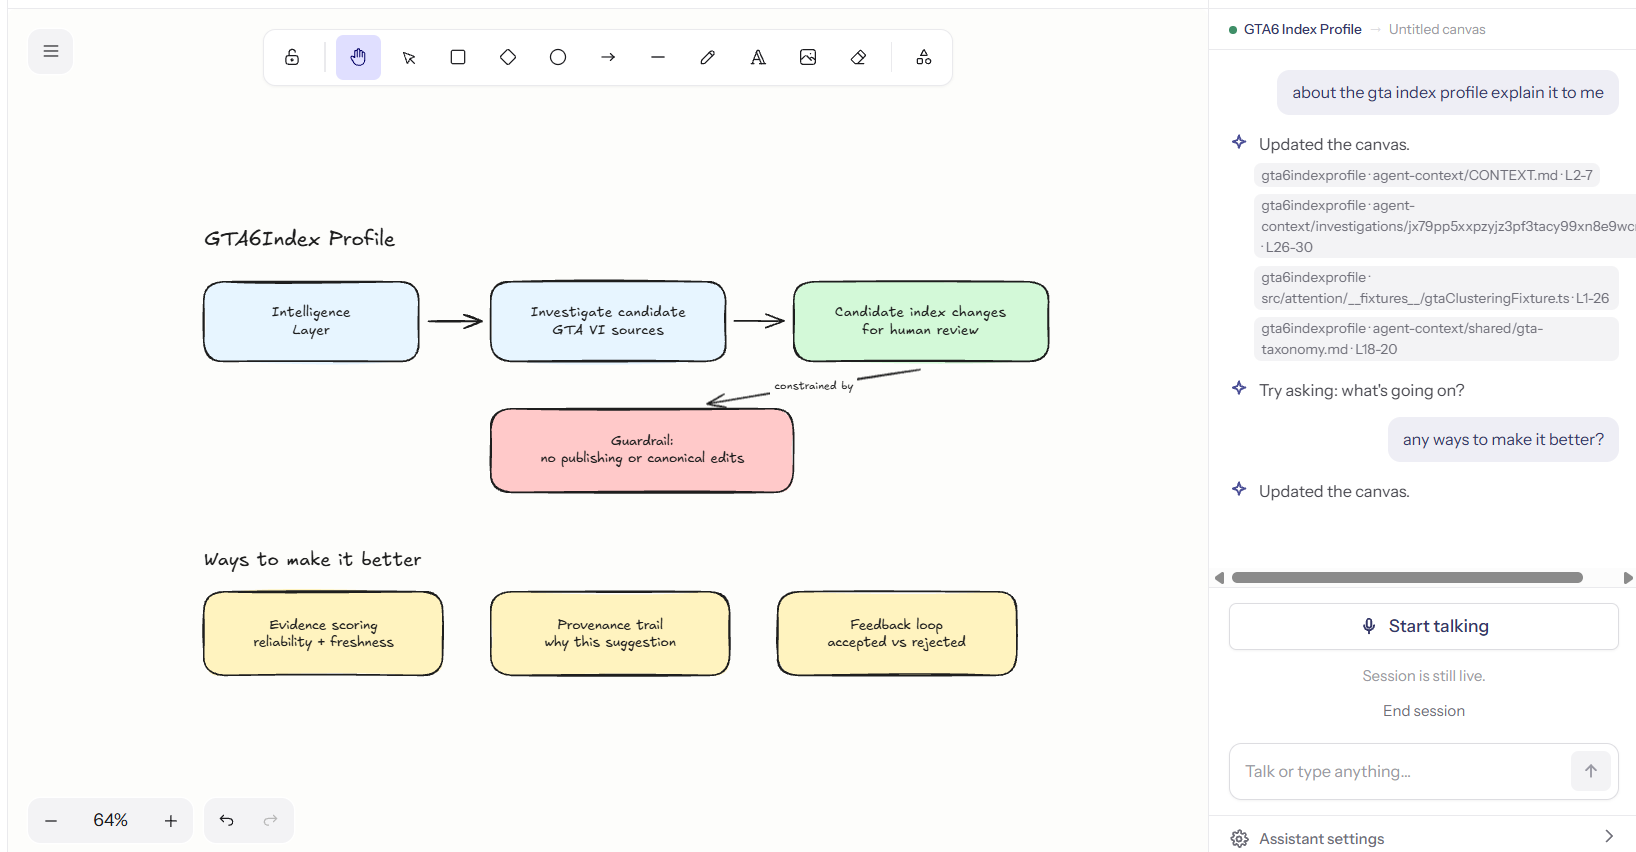This screenshot has width=1636, height=852.
Task: Click the Intelligence Layer box
Action: click(x=311, y=321)
